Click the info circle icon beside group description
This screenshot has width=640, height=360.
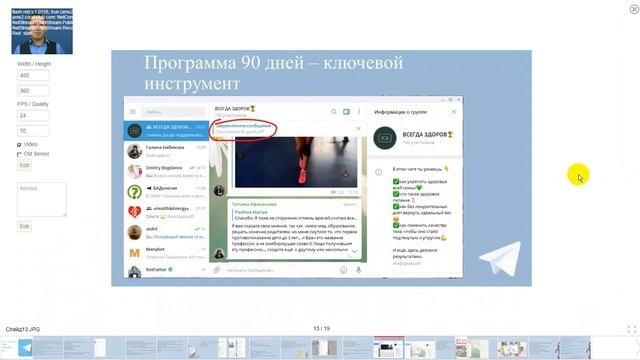coord(378,172)
